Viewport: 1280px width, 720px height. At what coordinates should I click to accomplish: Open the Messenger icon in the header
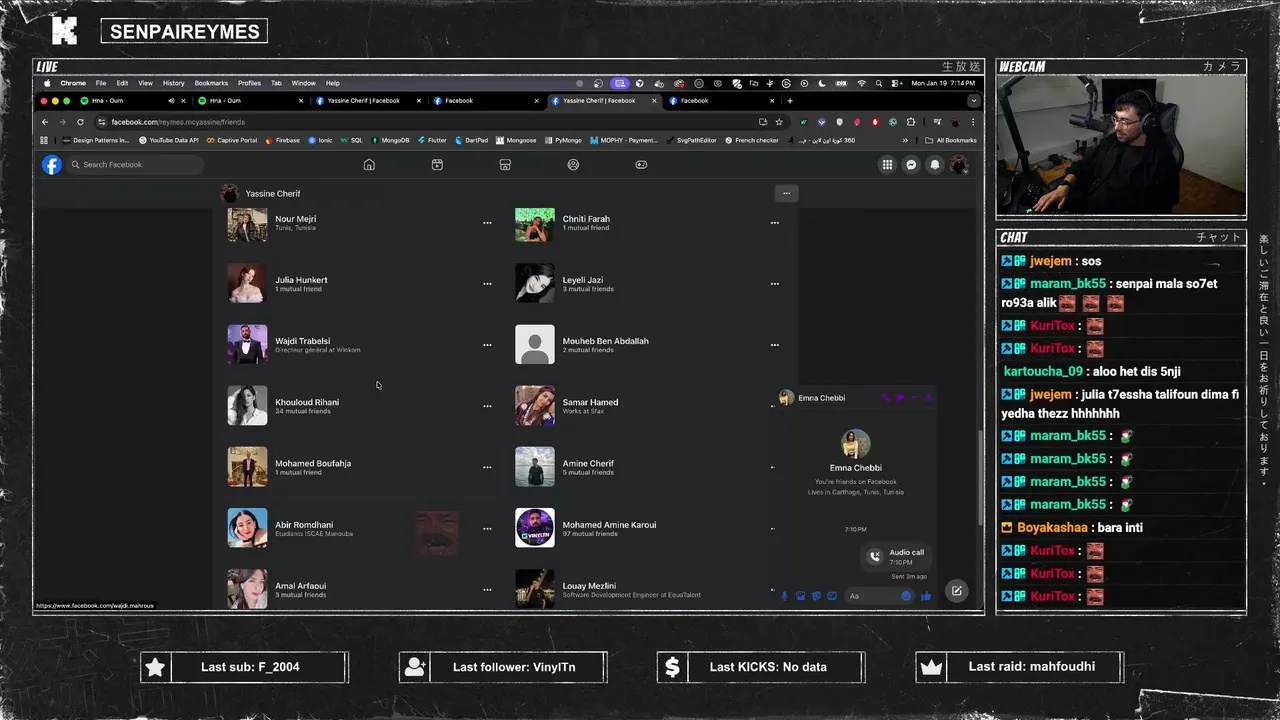[911, 165]
